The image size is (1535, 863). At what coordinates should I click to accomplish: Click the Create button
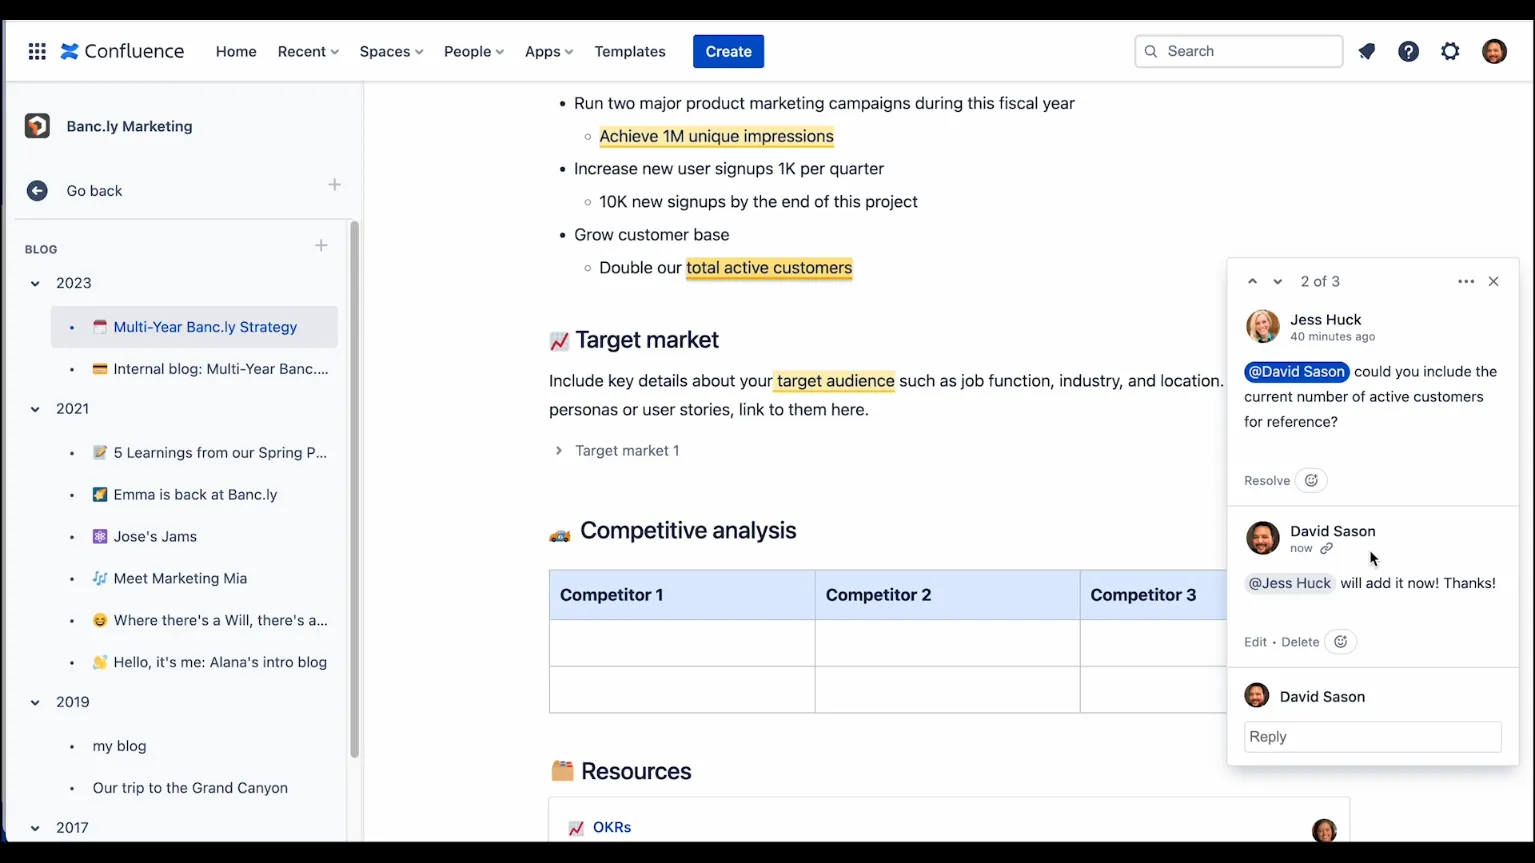click(x=728, y=51)
